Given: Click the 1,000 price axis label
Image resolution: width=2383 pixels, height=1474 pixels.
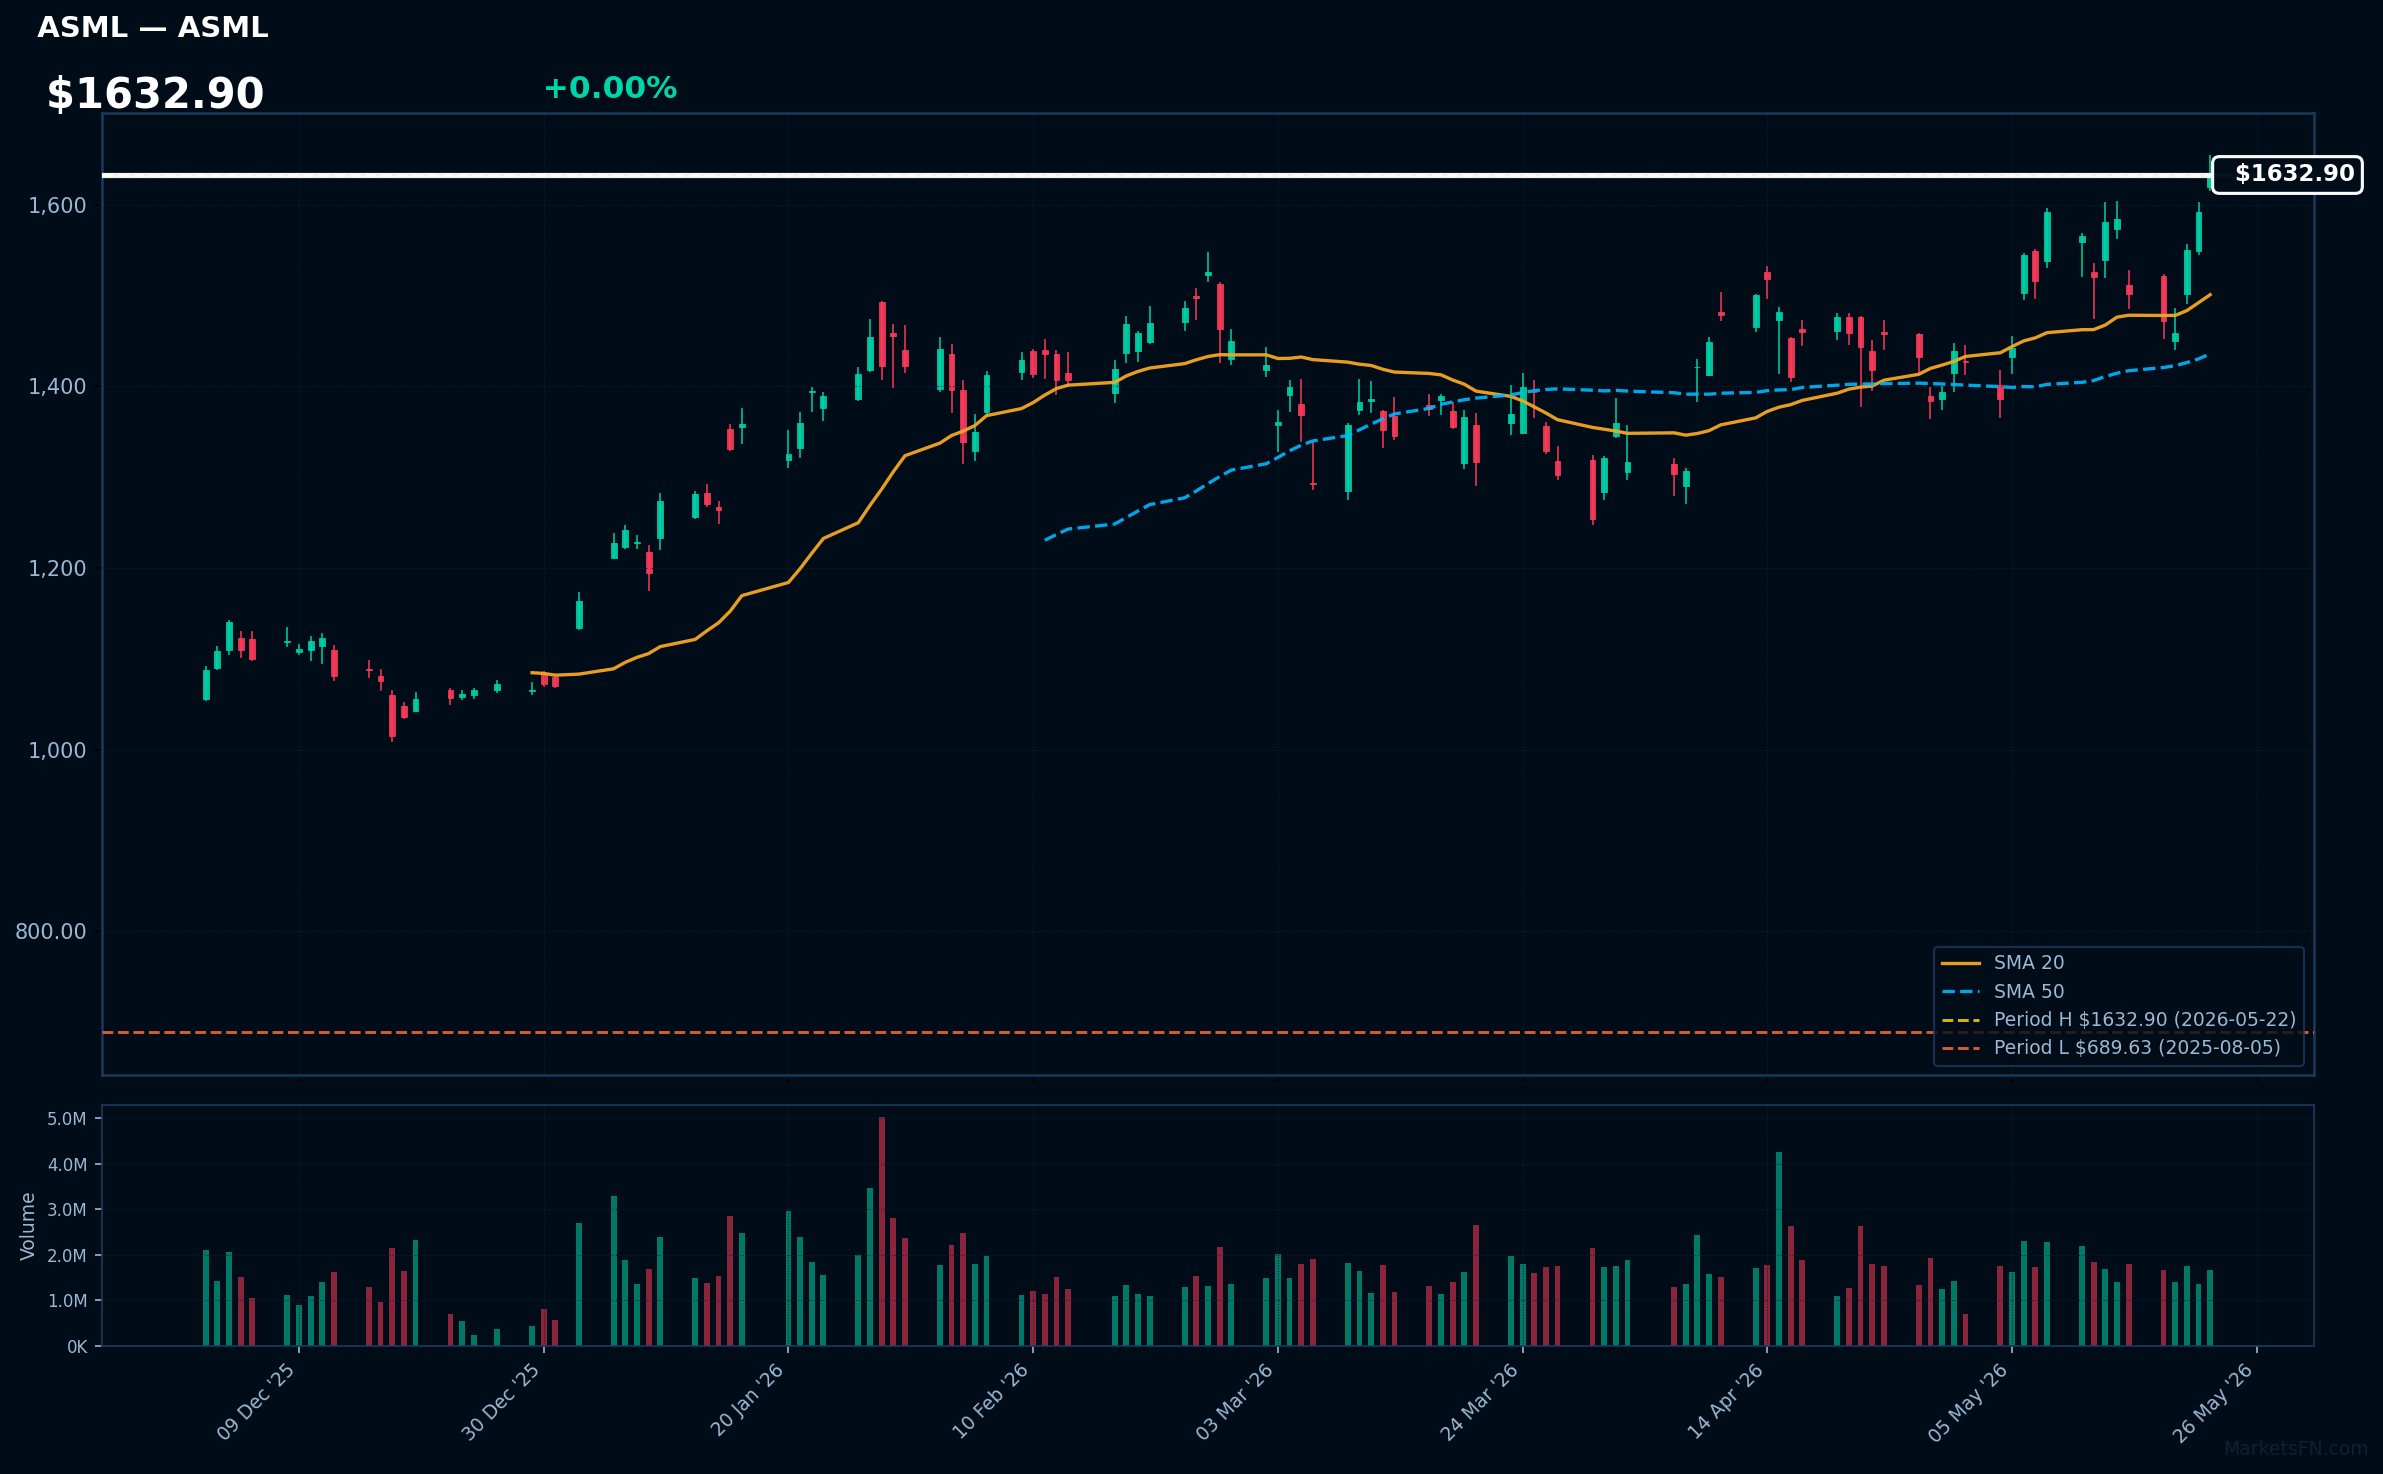Looking at the screenshot, I should [x=57, y=750].
